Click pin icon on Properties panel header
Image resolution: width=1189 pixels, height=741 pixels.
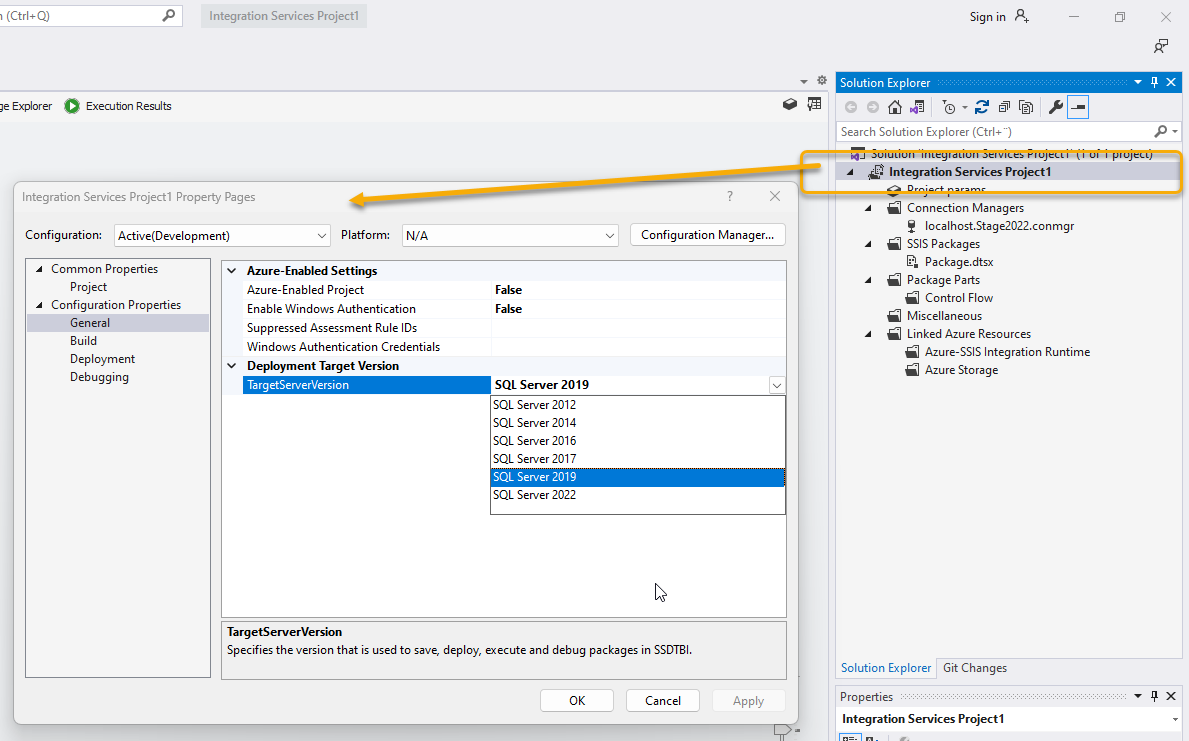click(1155, 696)
